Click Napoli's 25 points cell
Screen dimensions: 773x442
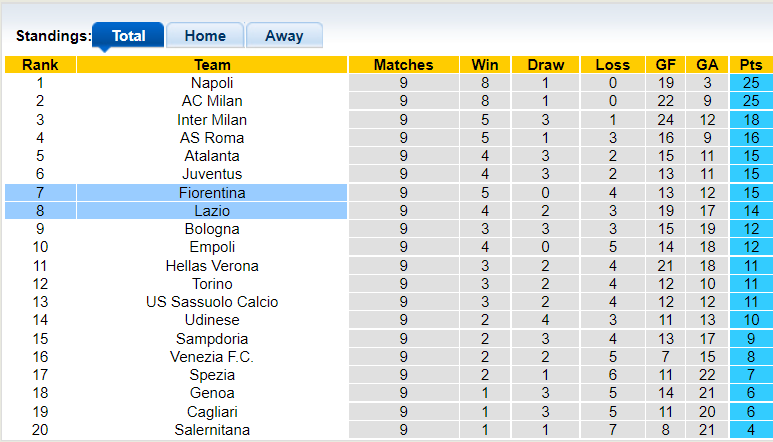(750, 83)
